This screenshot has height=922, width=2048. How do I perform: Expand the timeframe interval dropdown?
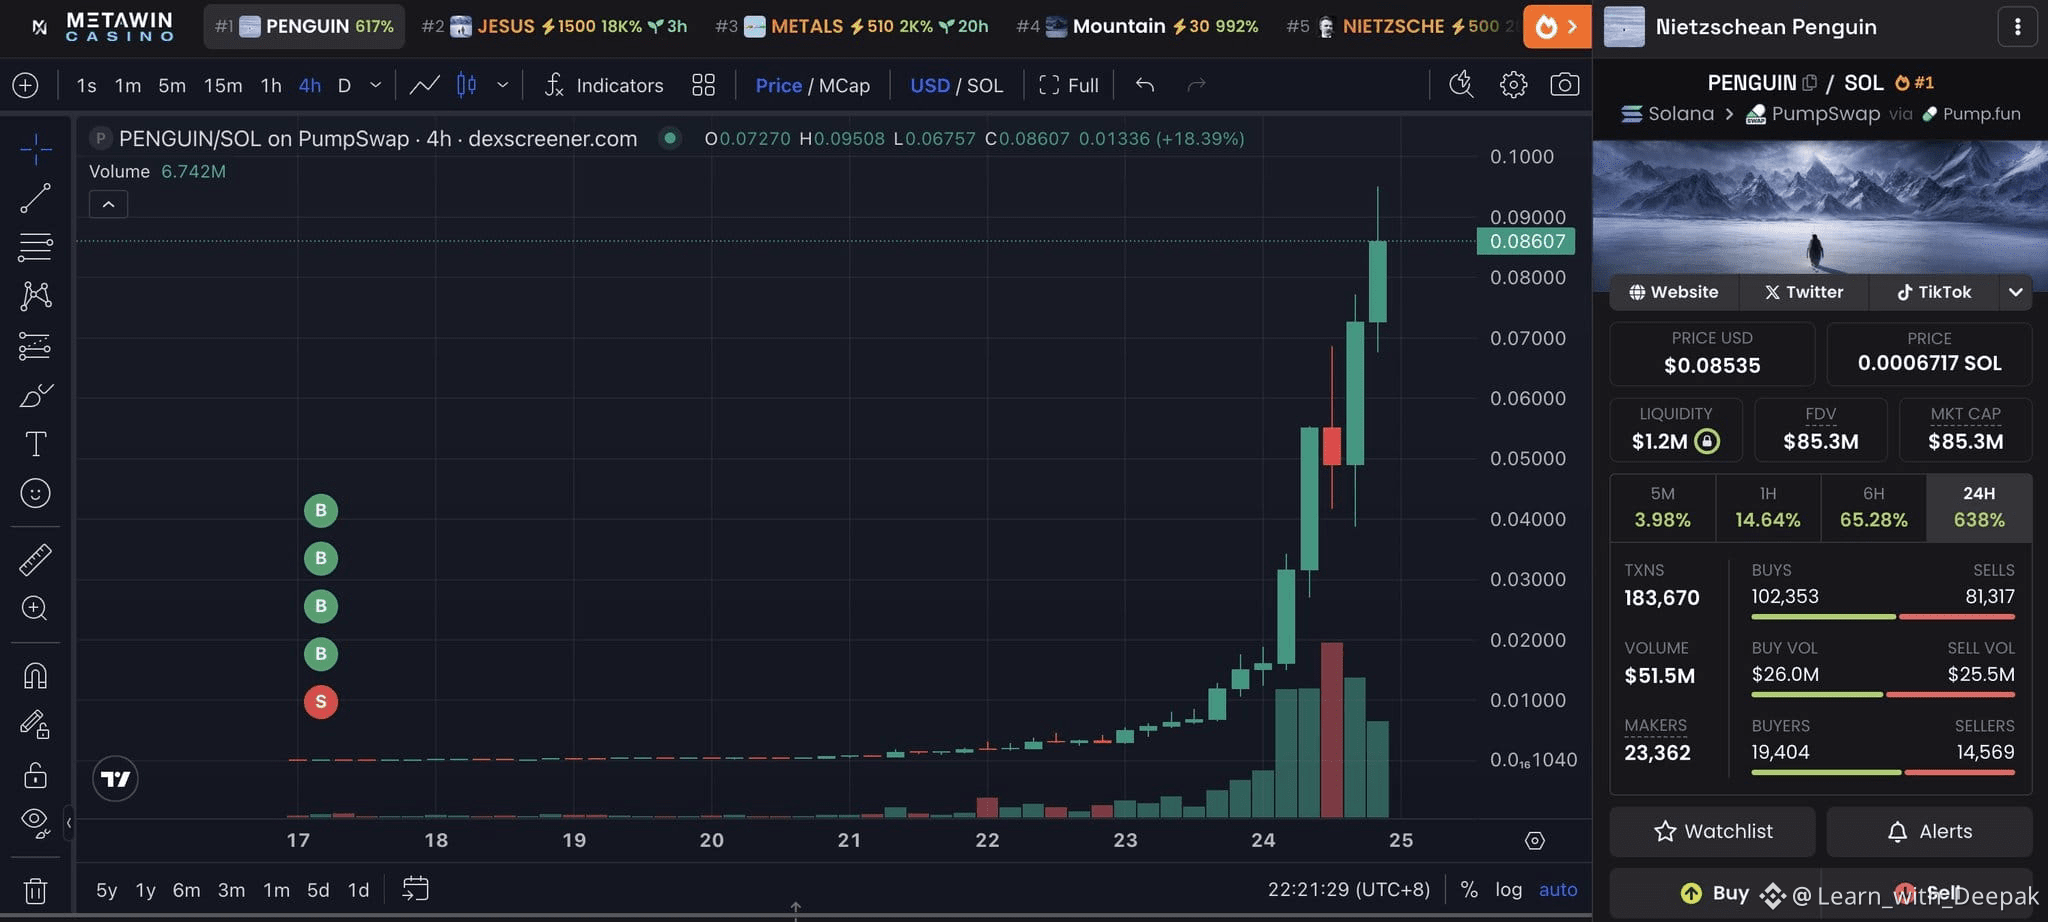[x=376, y=86]
